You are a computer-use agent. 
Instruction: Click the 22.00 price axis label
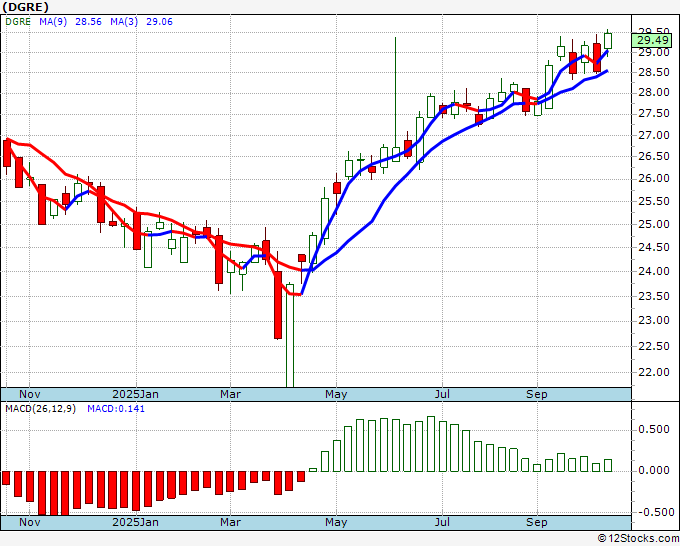[654, 372]
